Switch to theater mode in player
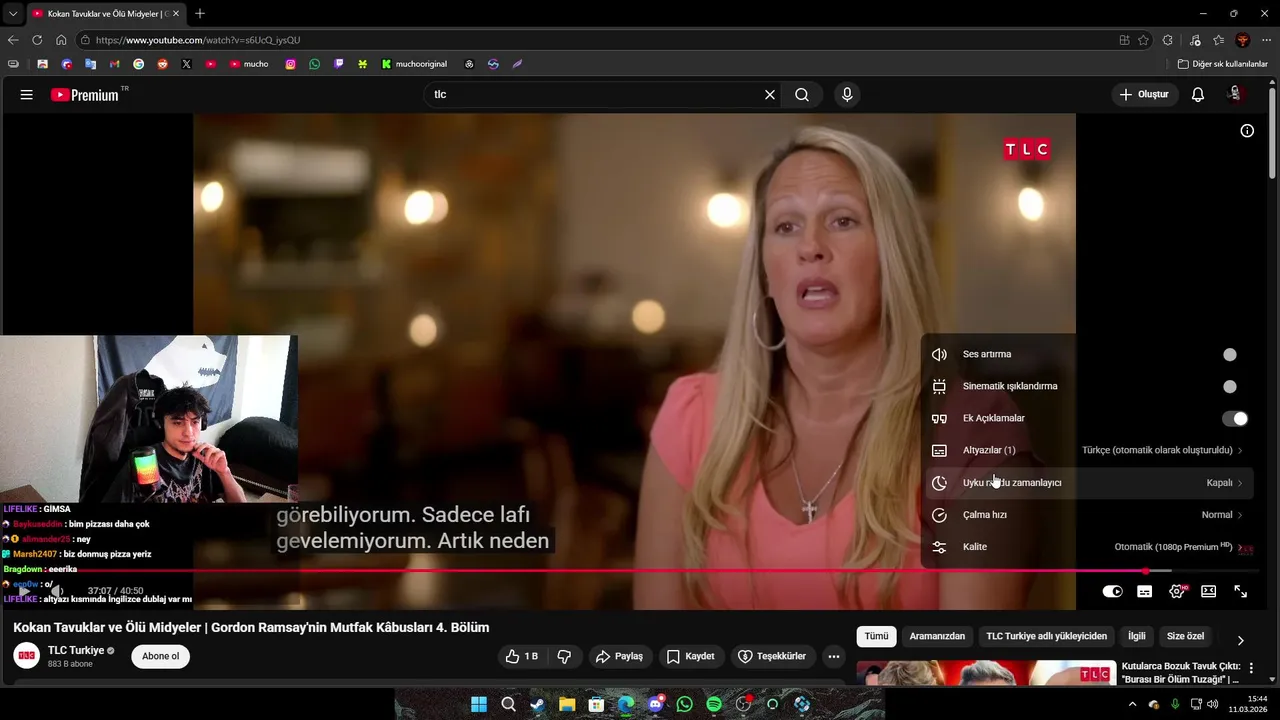The height and width of the screenshot is (720, 1280). click(x=1209, y=592)
